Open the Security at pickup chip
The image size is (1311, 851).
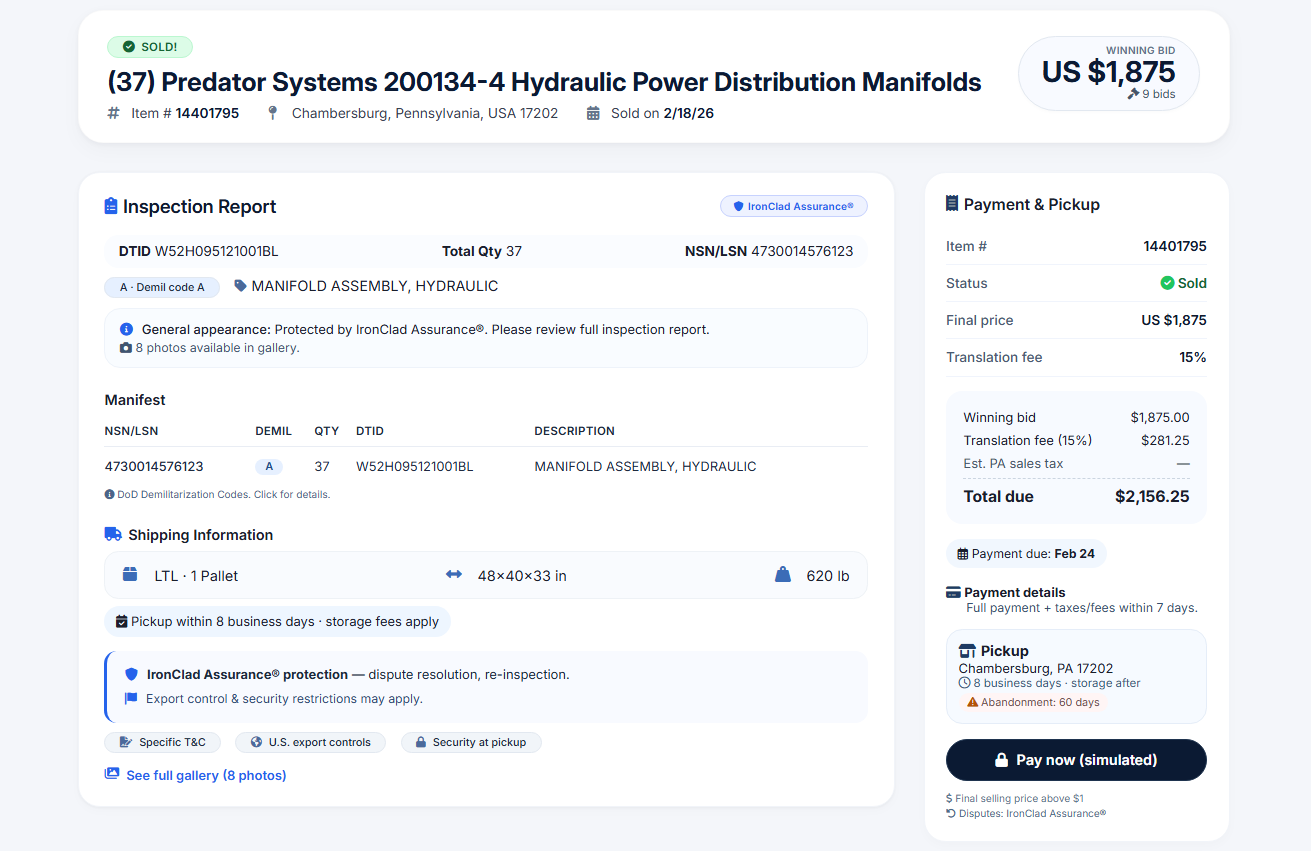coord(471,742)
